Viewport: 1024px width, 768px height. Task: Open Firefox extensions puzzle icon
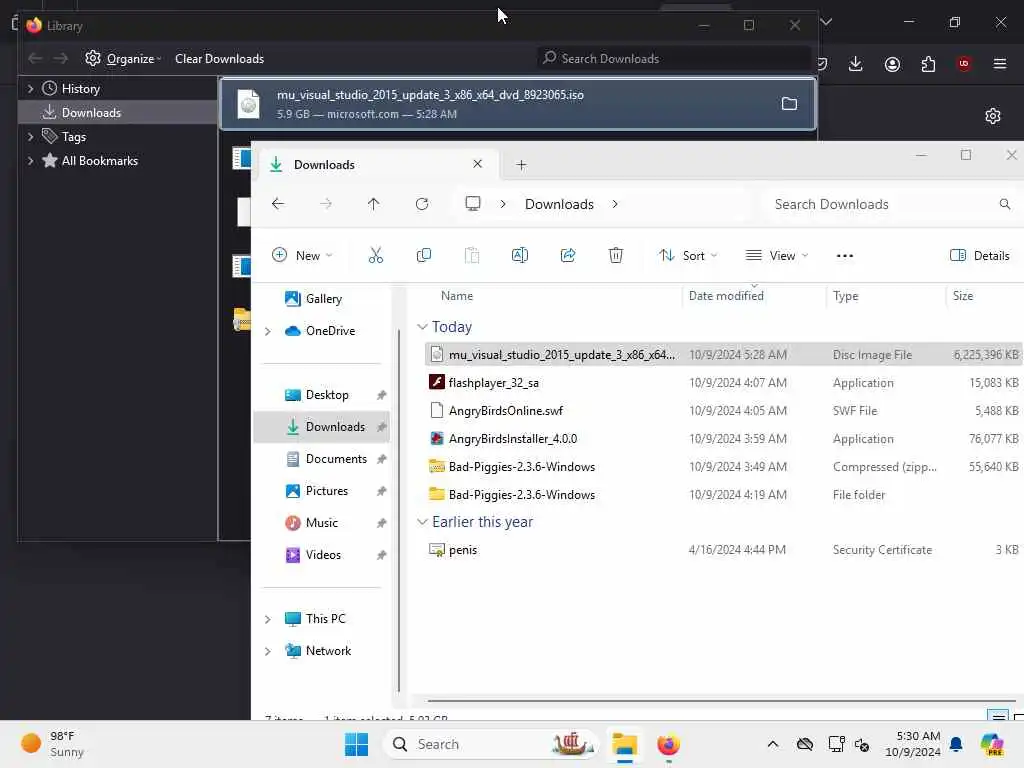coord(928,64)
